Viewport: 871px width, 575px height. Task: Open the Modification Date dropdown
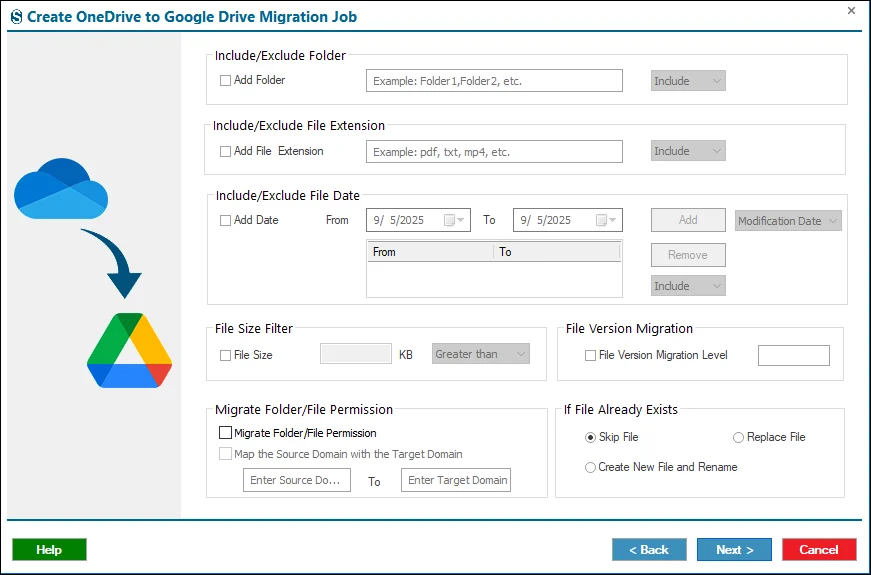pos(788,221)
